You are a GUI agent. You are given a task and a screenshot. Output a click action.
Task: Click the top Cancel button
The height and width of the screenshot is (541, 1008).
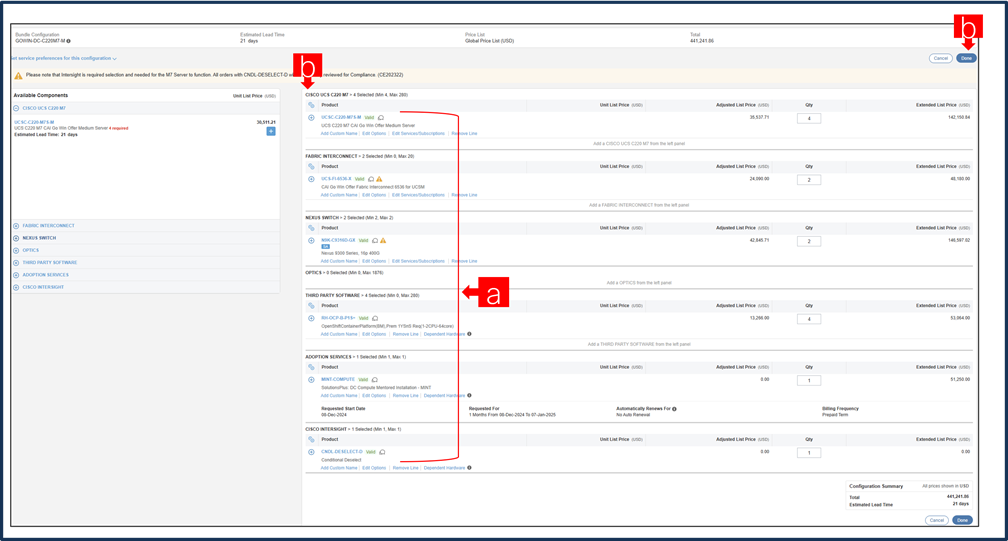point(940,58)
